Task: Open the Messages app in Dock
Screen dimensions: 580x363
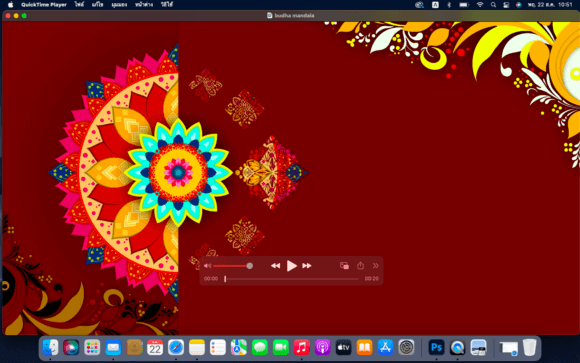Action: coord(260,347)
